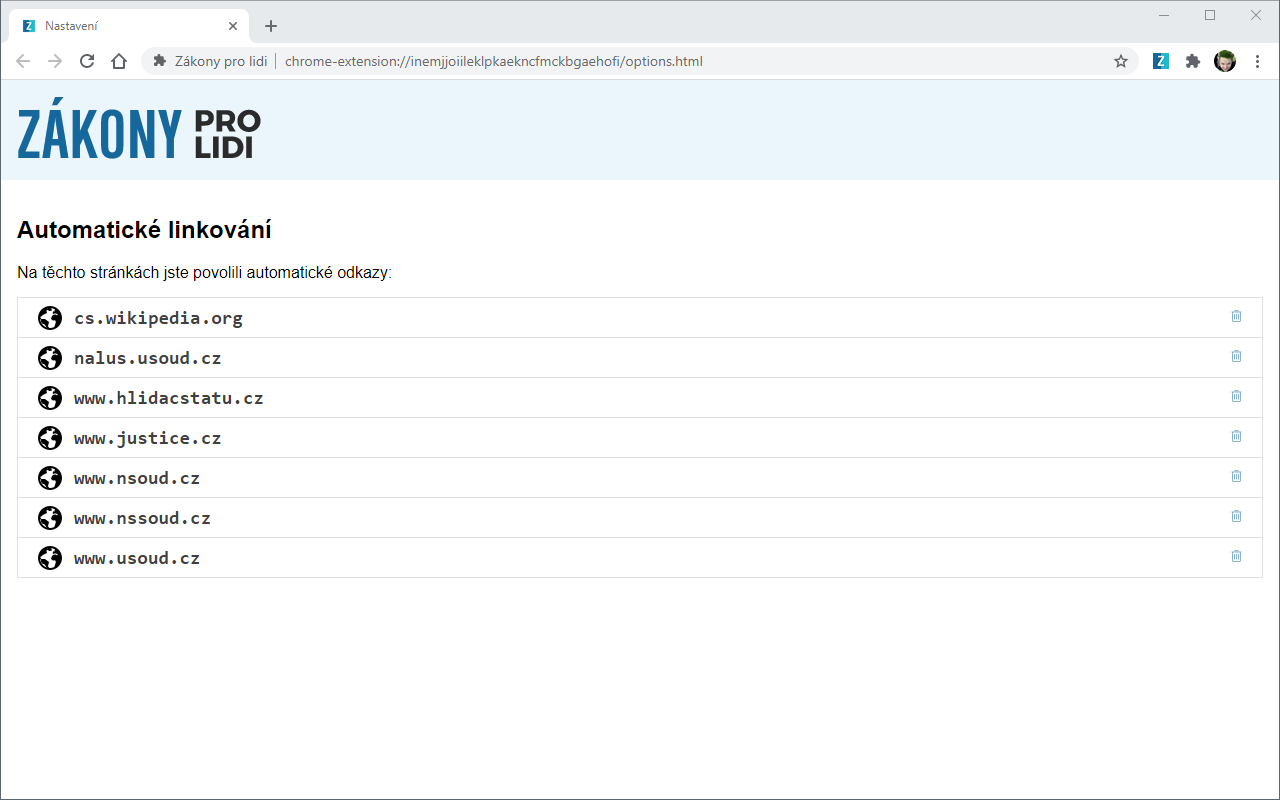This screenshot has width=1280, height=800.
Task: Open the Zákony pro lidi extension toolbar icon
Action: pyautogui.click(x=1161, y=61)
